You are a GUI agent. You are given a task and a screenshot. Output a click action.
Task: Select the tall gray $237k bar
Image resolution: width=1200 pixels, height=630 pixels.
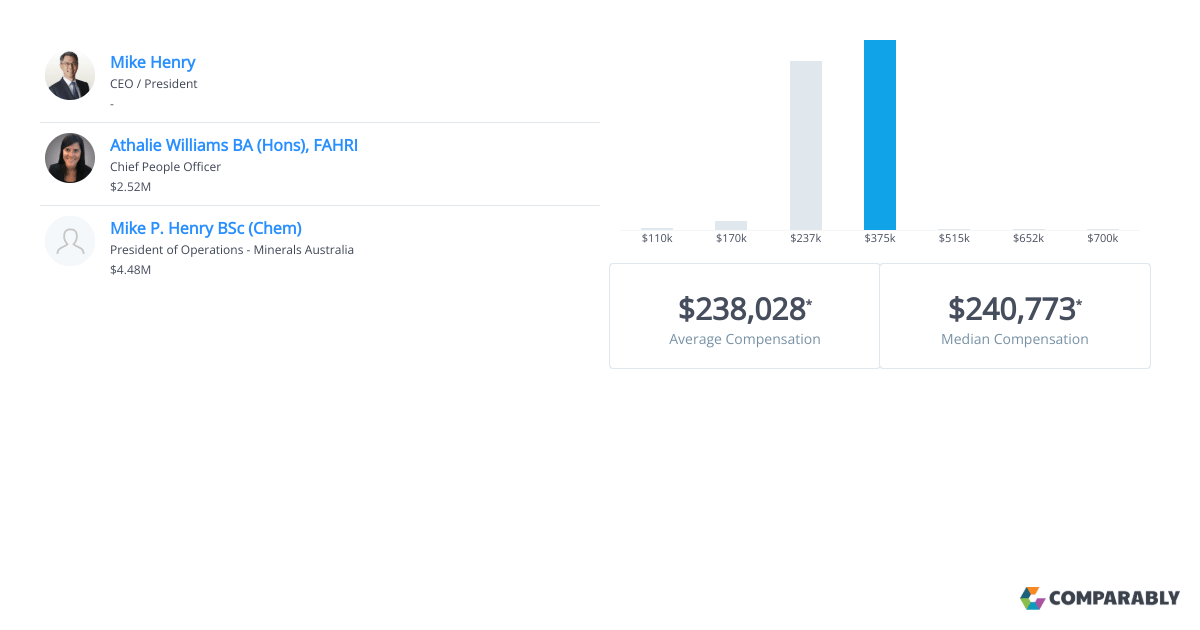(x=805, y=145)
